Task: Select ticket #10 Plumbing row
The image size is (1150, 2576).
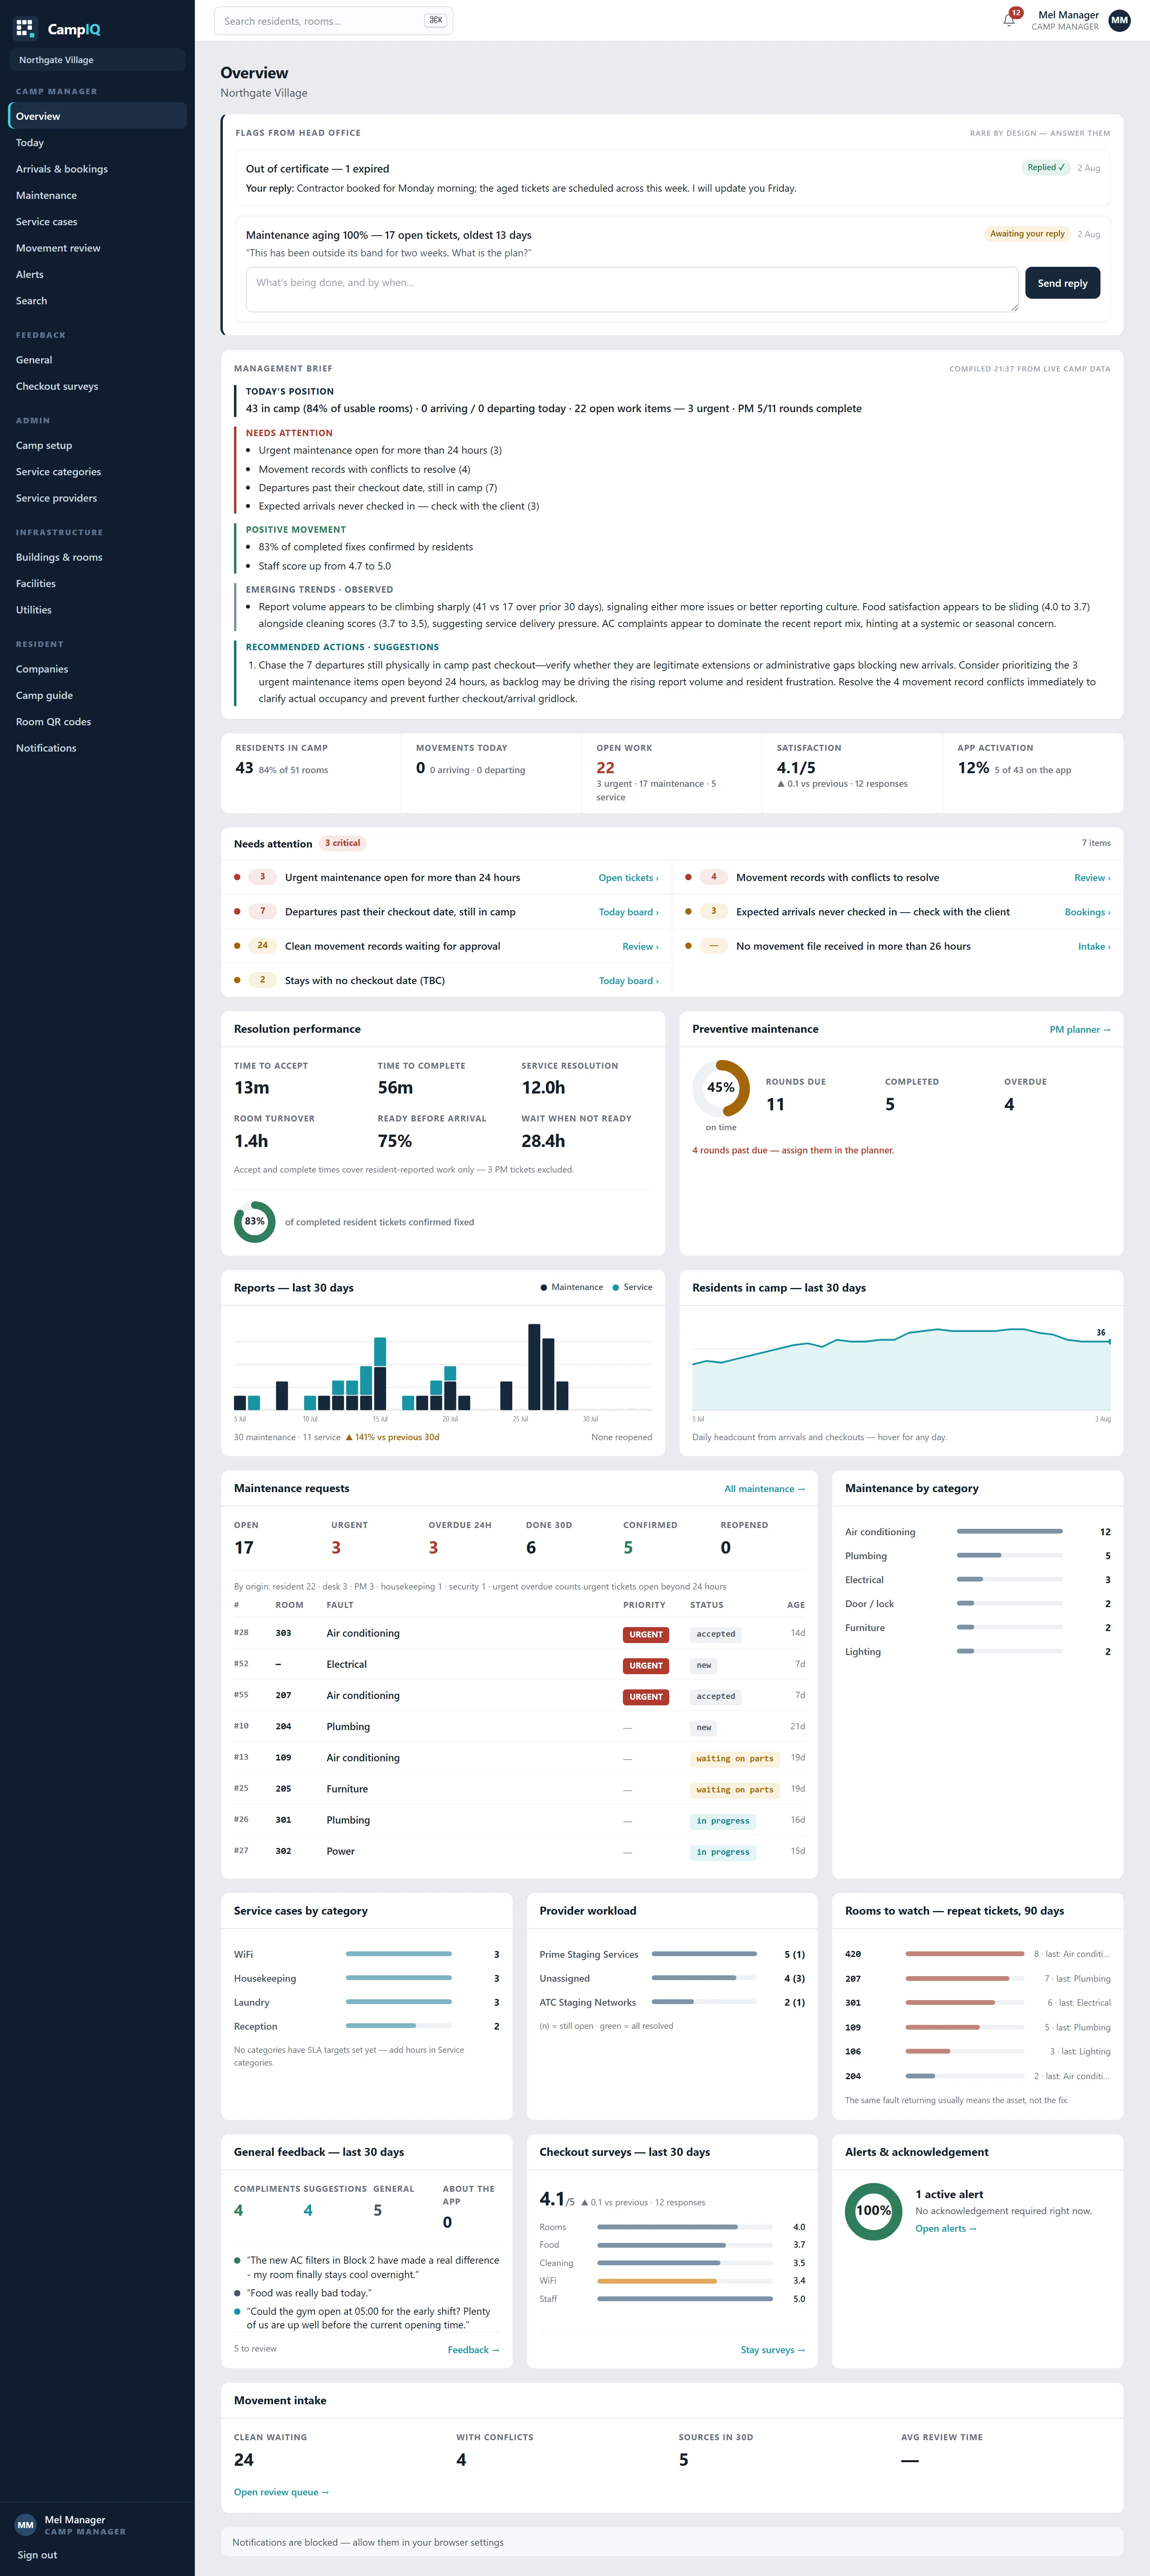Action: coord(519,1727)
